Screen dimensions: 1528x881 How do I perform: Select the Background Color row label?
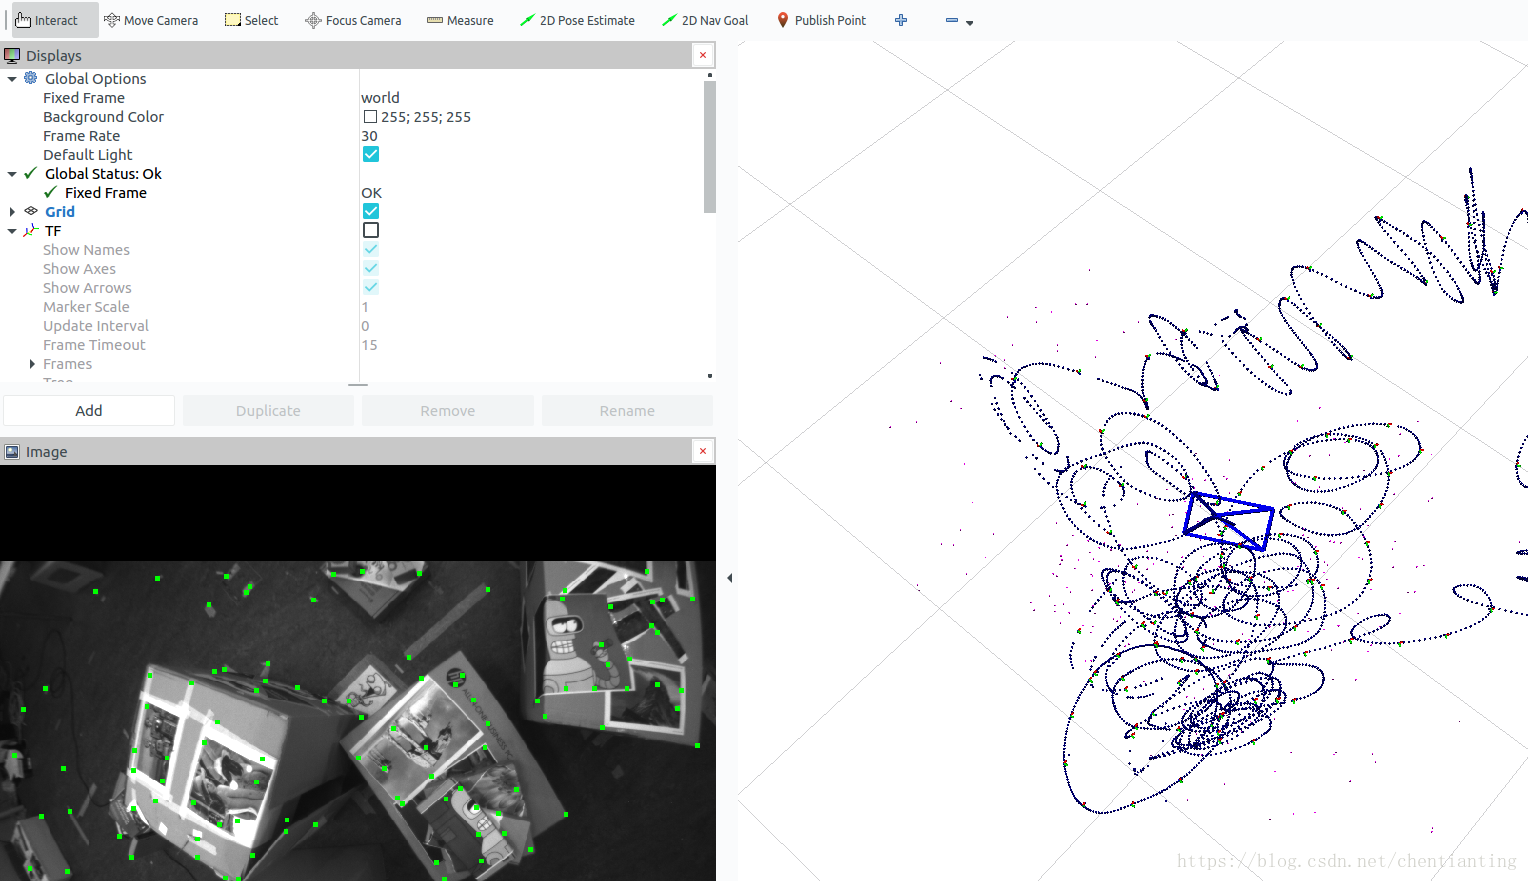(x=103, y=117)
